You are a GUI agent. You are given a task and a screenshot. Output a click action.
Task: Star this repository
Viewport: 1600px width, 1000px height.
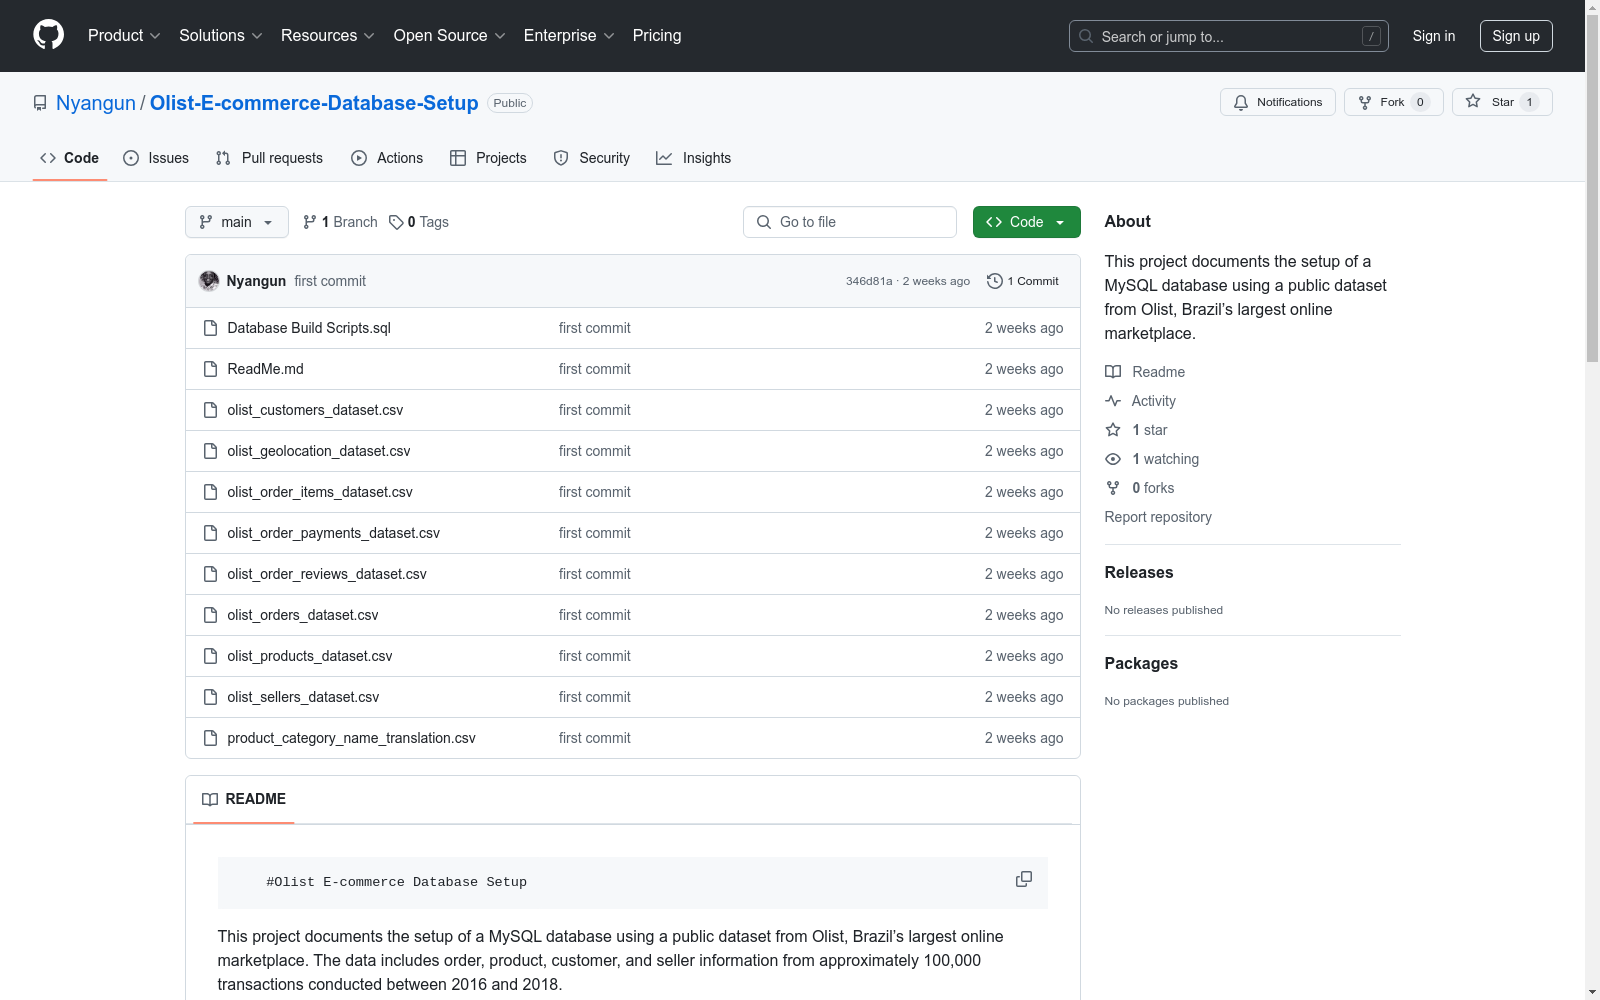tap(1501, 102)
